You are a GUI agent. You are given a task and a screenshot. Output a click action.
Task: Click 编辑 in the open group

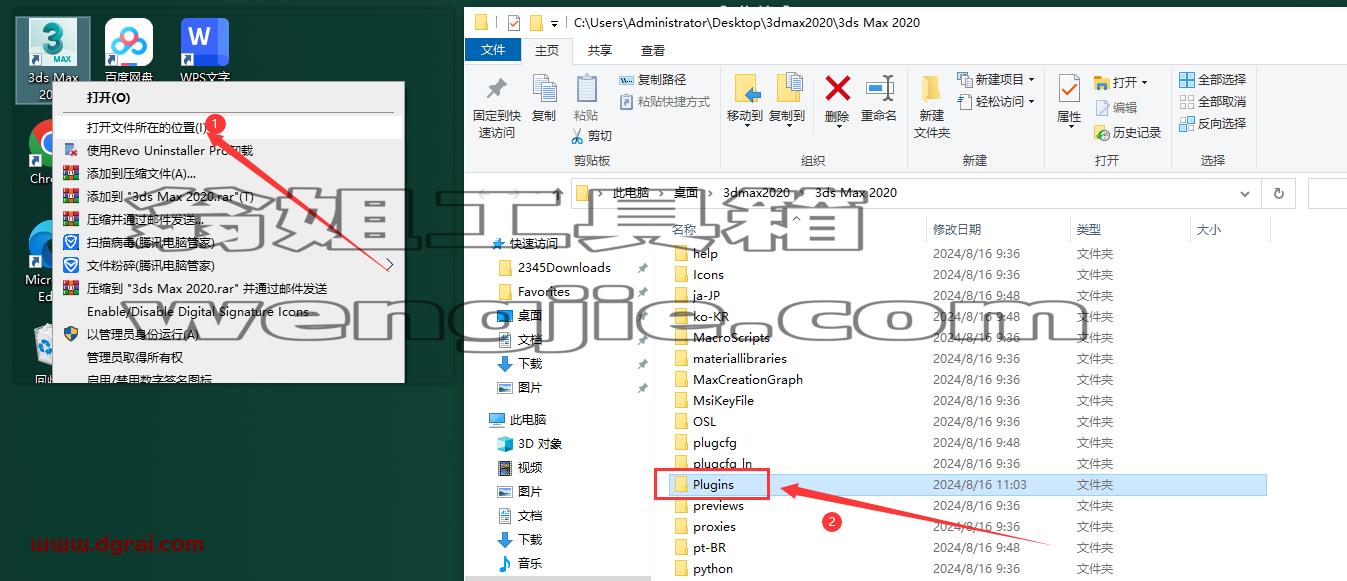pyautogui.click(x=1117, y=107)
